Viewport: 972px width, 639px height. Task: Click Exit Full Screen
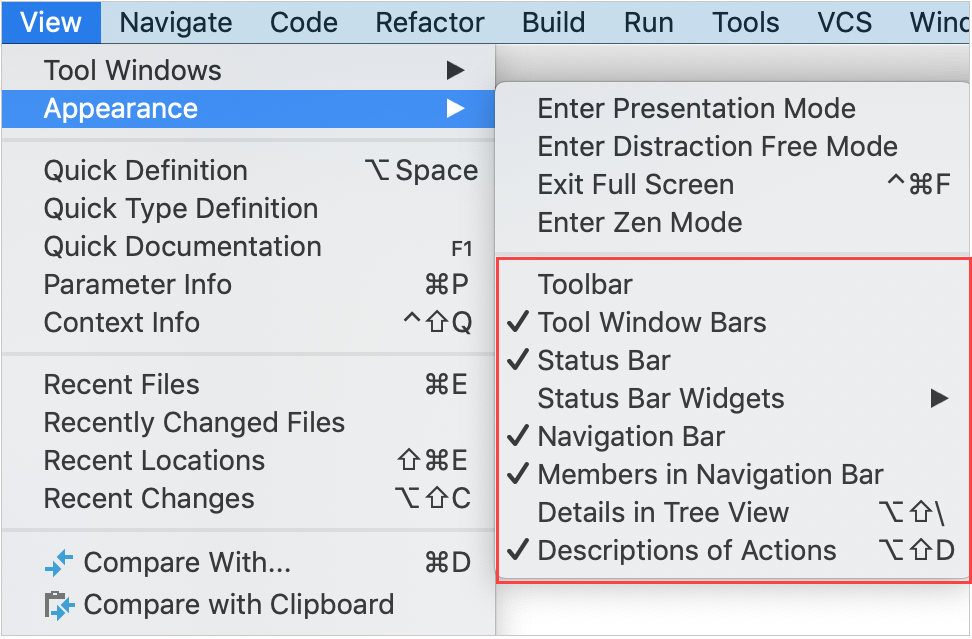635,185
